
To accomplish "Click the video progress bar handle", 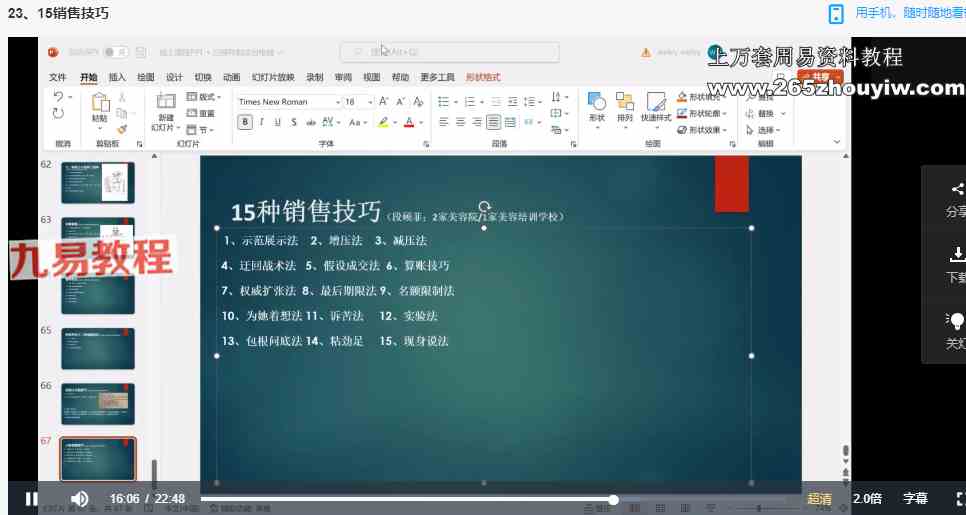I will pyautogui.click(x=613, y=499).
